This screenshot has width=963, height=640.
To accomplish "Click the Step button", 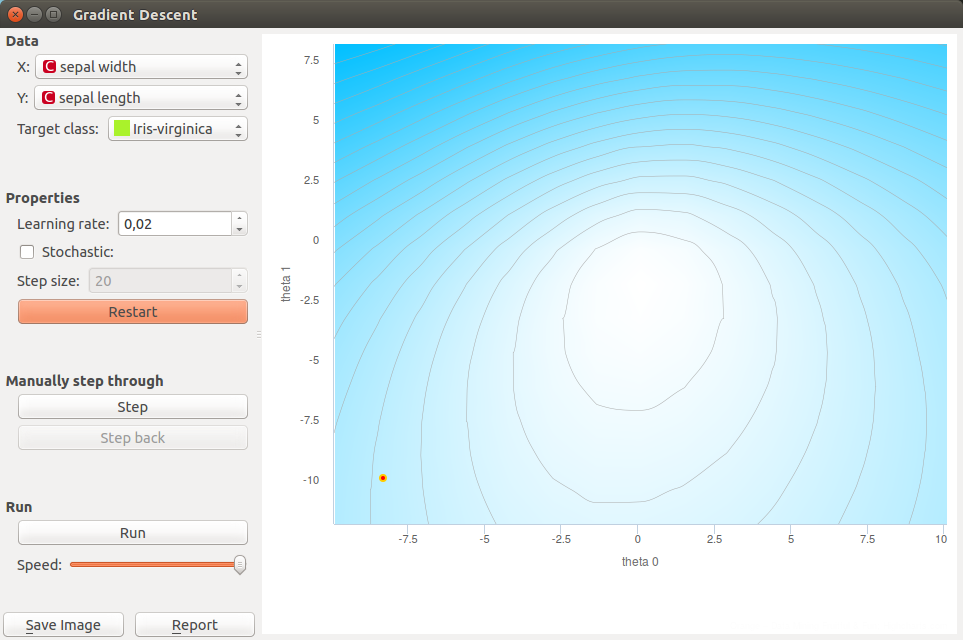I will point(132,406).
